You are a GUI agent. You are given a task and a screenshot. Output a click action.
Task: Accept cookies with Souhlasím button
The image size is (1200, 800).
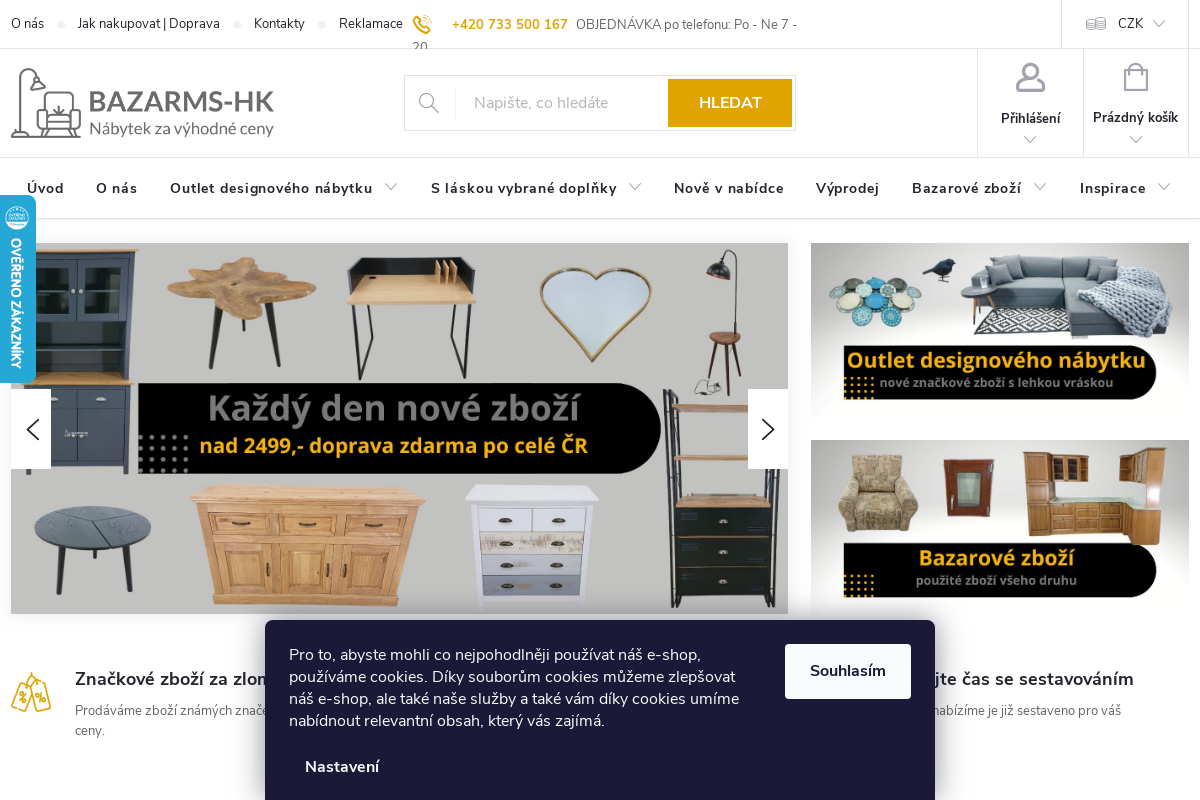[x=848, y=671]
